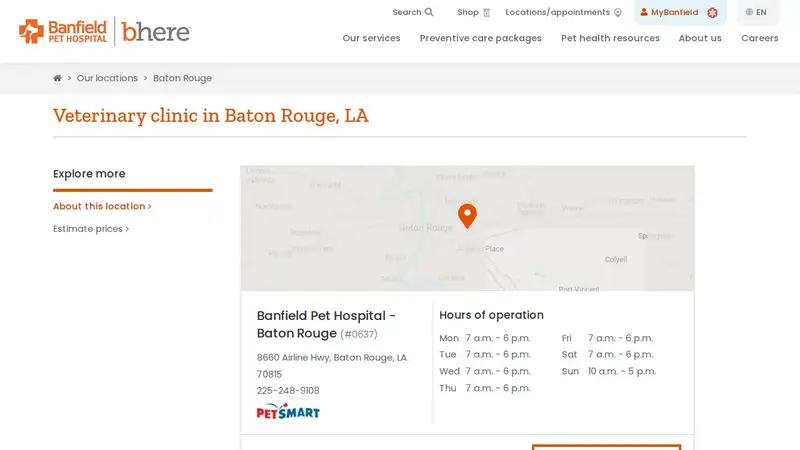Open the Estimate prices link
This screenshot has width=800, height=450.
(x=91, y=229)
